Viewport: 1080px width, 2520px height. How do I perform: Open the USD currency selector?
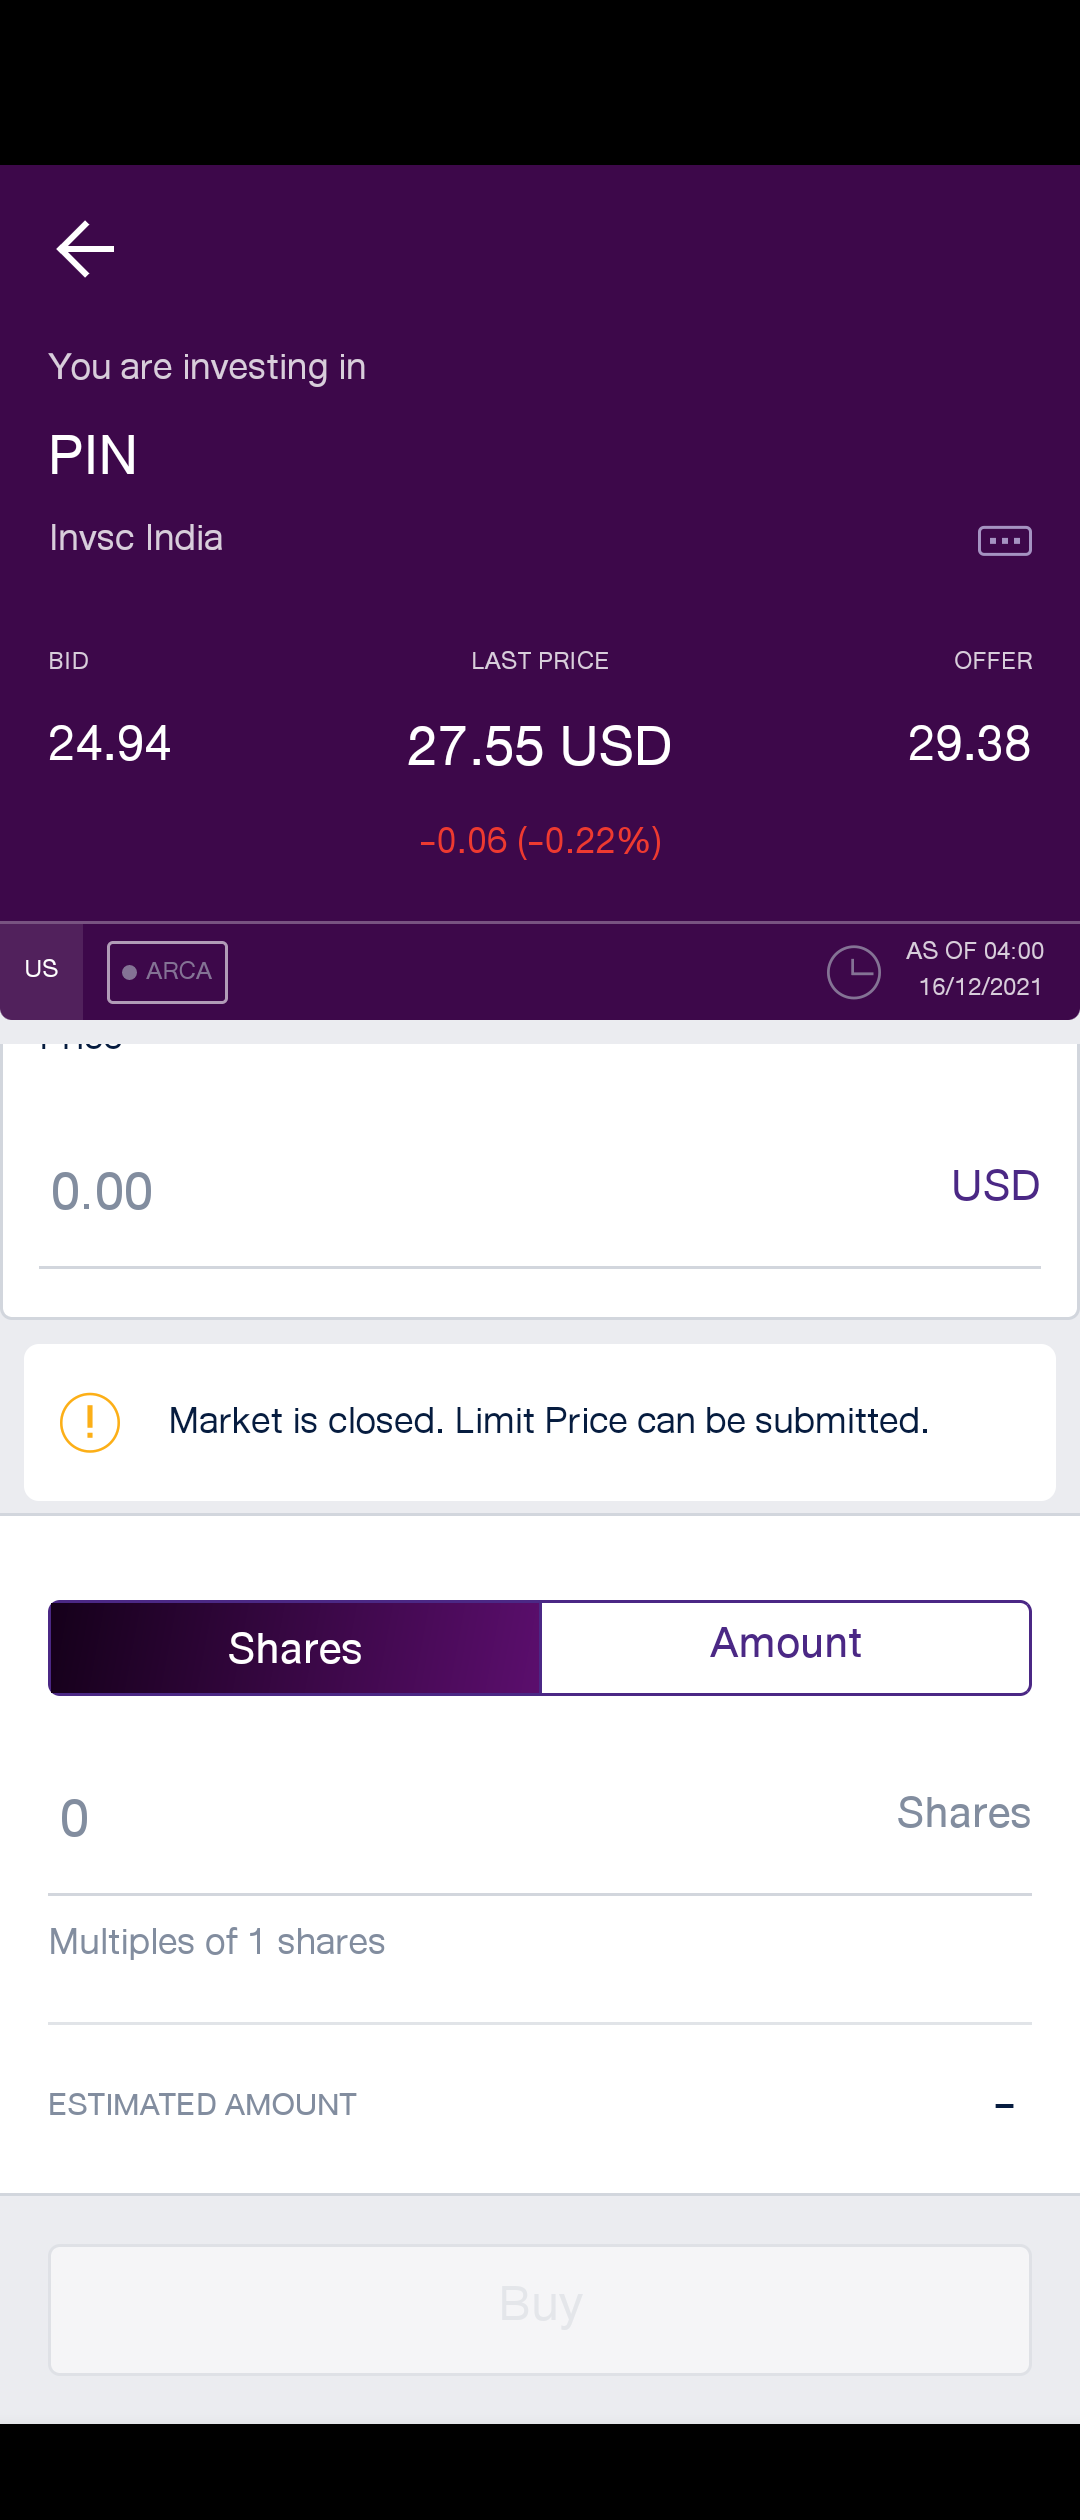tap(995, 1186)
